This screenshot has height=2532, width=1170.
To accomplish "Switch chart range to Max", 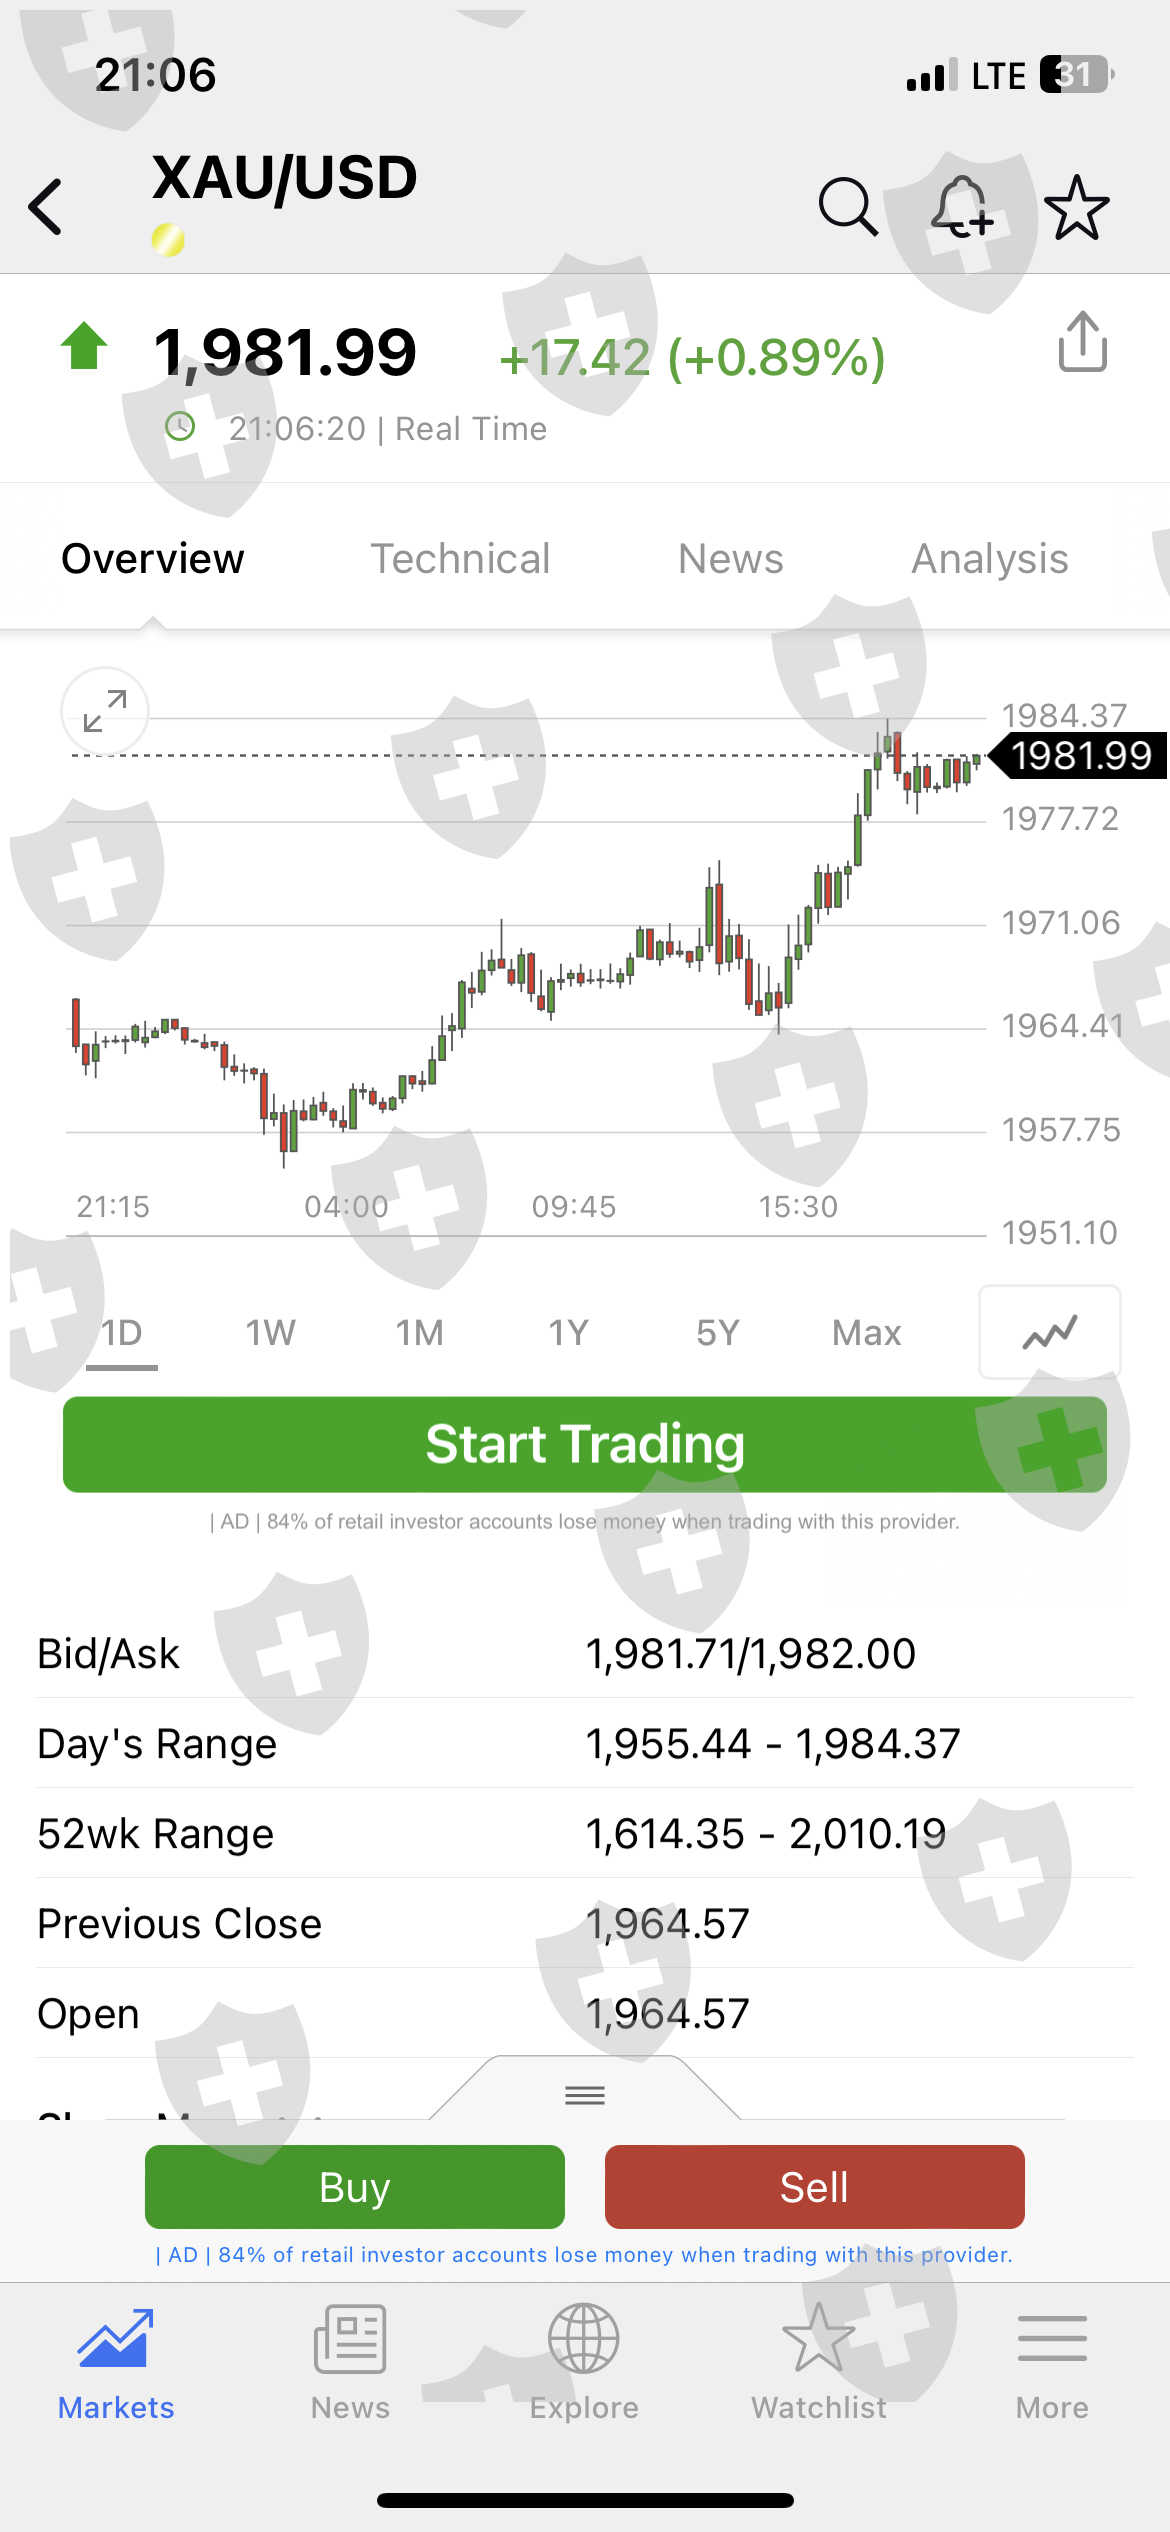I will click(x=866, y=1333).
